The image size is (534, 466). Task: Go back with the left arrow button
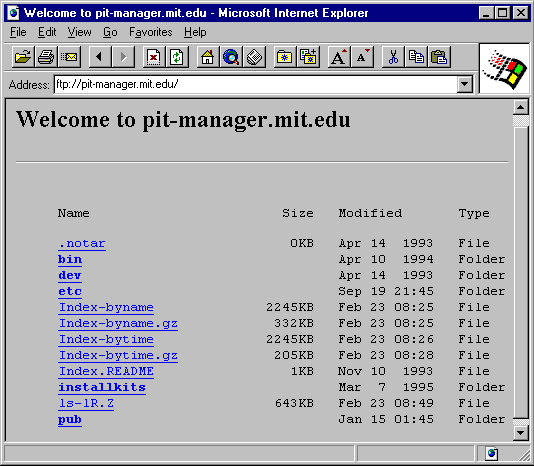100,57
